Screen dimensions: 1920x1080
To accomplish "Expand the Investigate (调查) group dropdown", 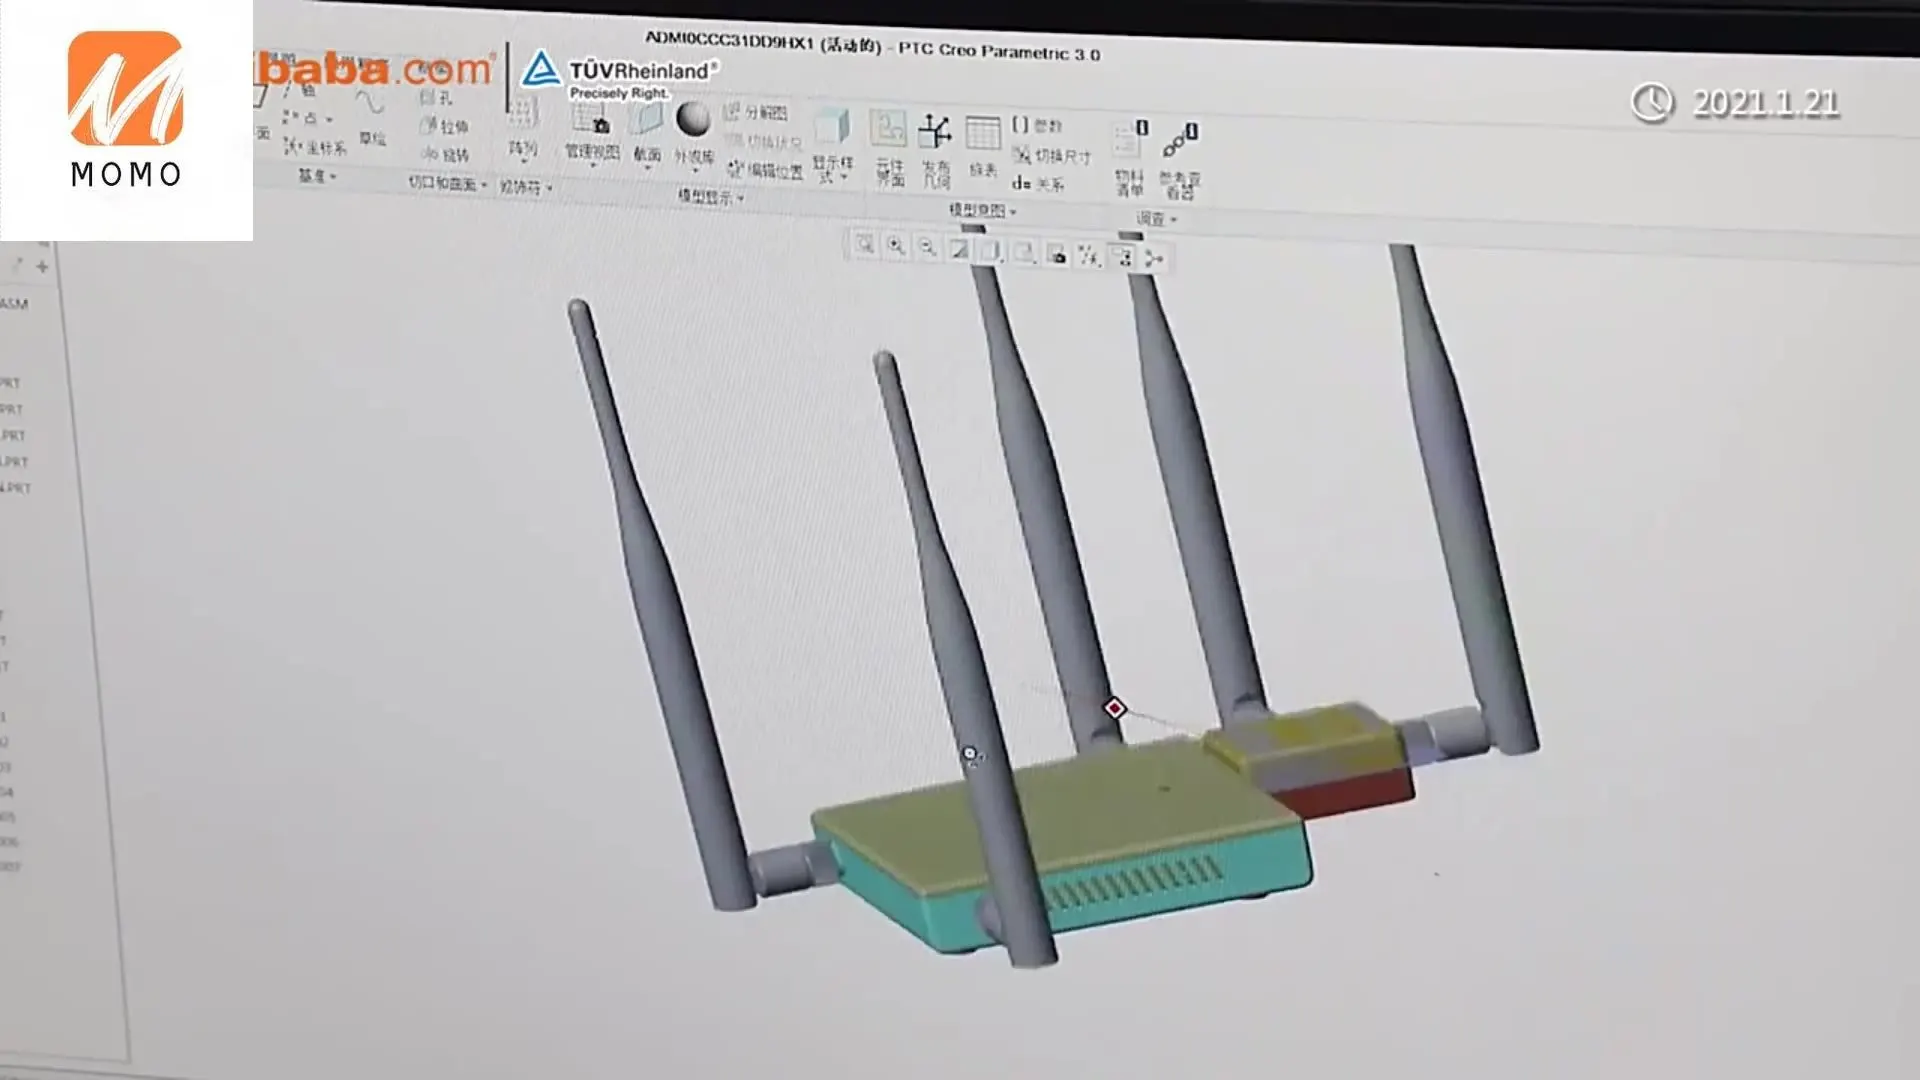I will click(1156, 218).
